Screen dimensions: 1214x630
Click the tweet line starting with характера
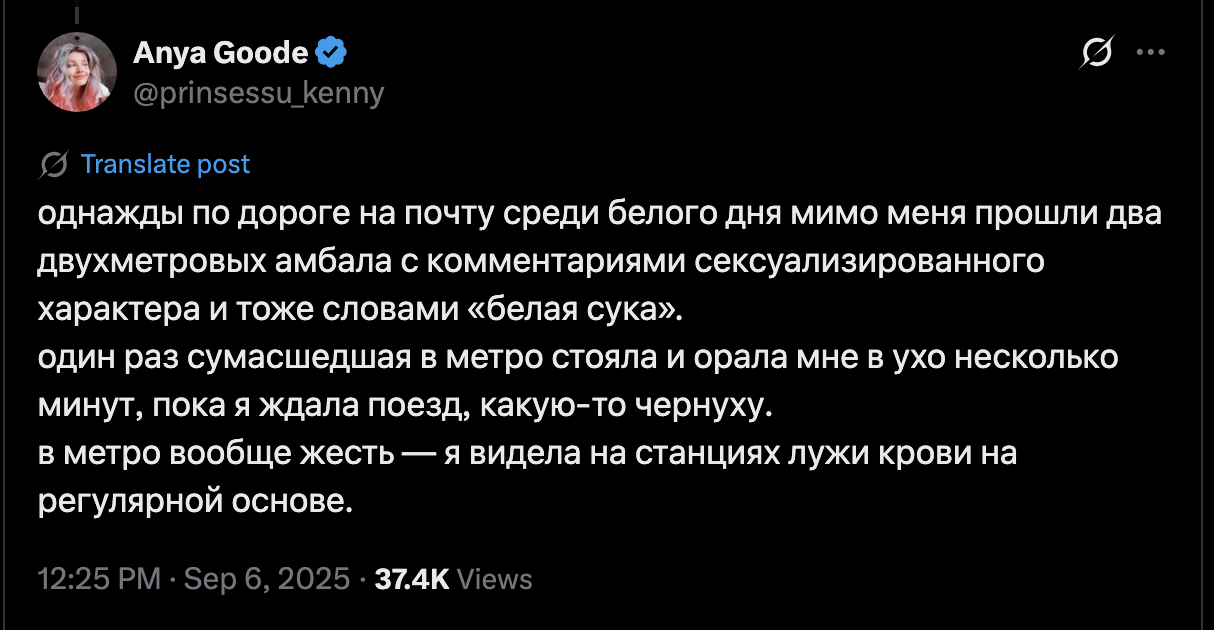pyautogui.click(x=358, y=309)
